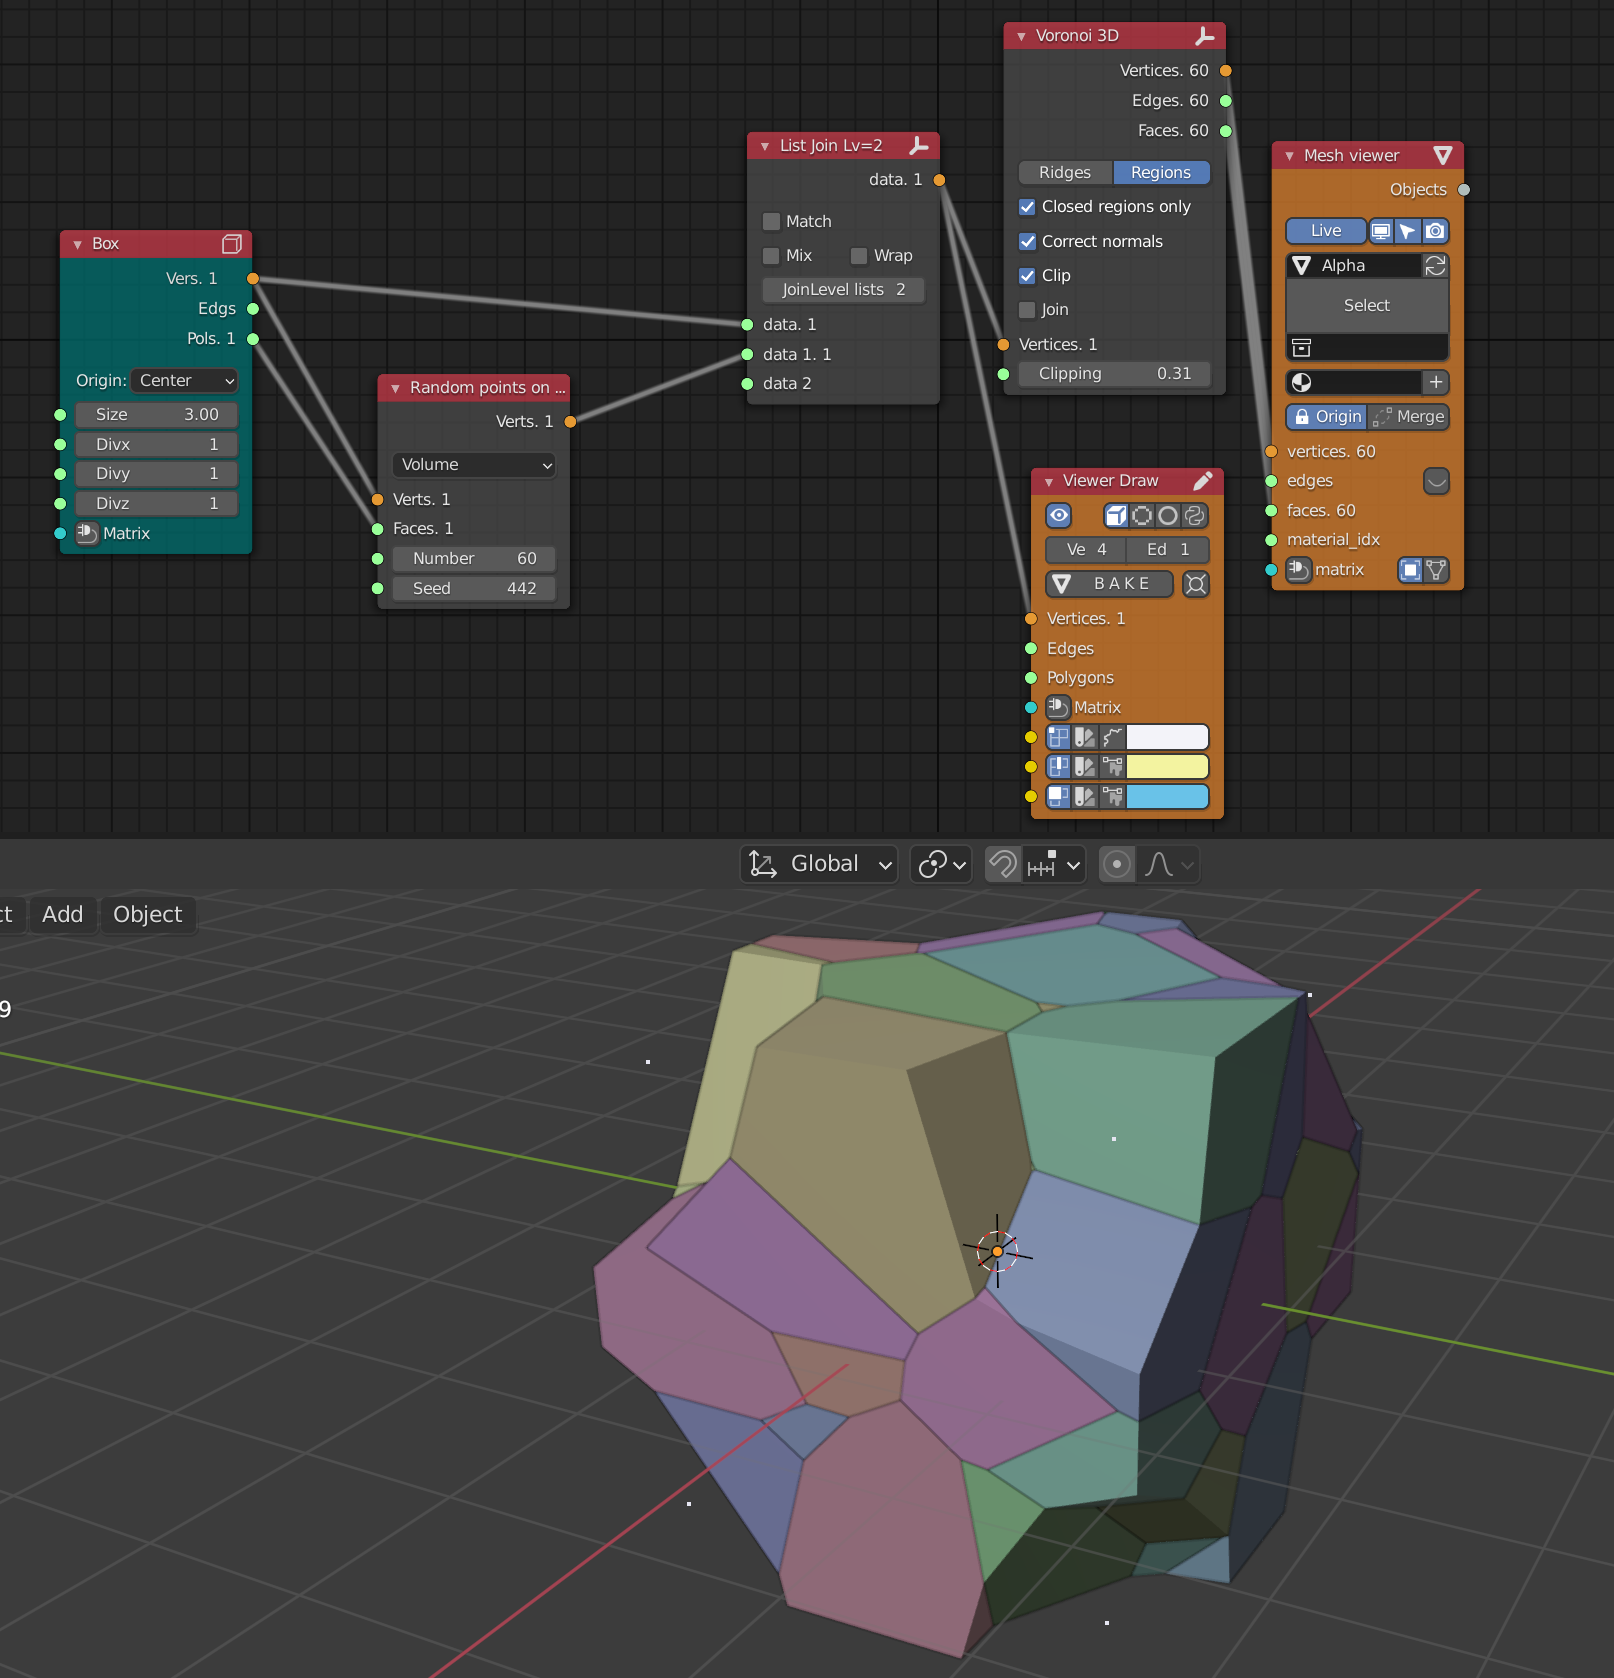This screenshot has height=1678, width=1614.
Task: Click the box icon on the Box node header
Action: (232, 243)
